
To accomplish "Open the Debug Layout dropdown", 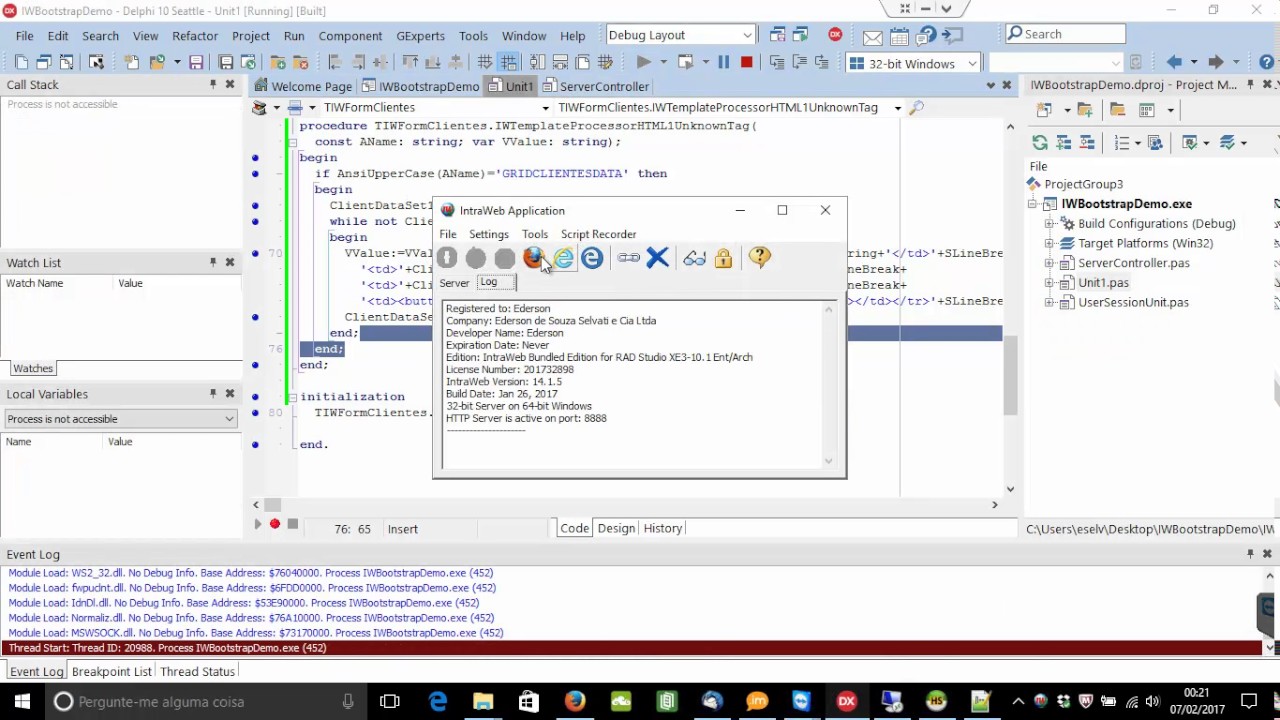I will click(746, 35).
